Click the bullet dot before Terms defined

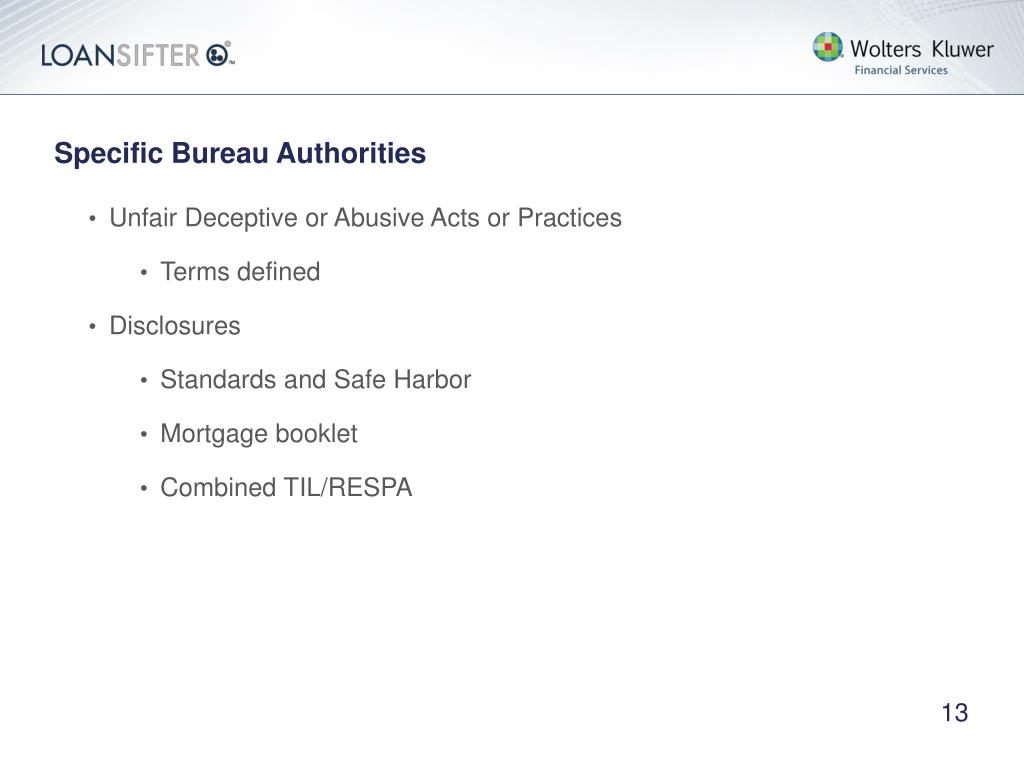pyautogui.click(x=144, y=272)
